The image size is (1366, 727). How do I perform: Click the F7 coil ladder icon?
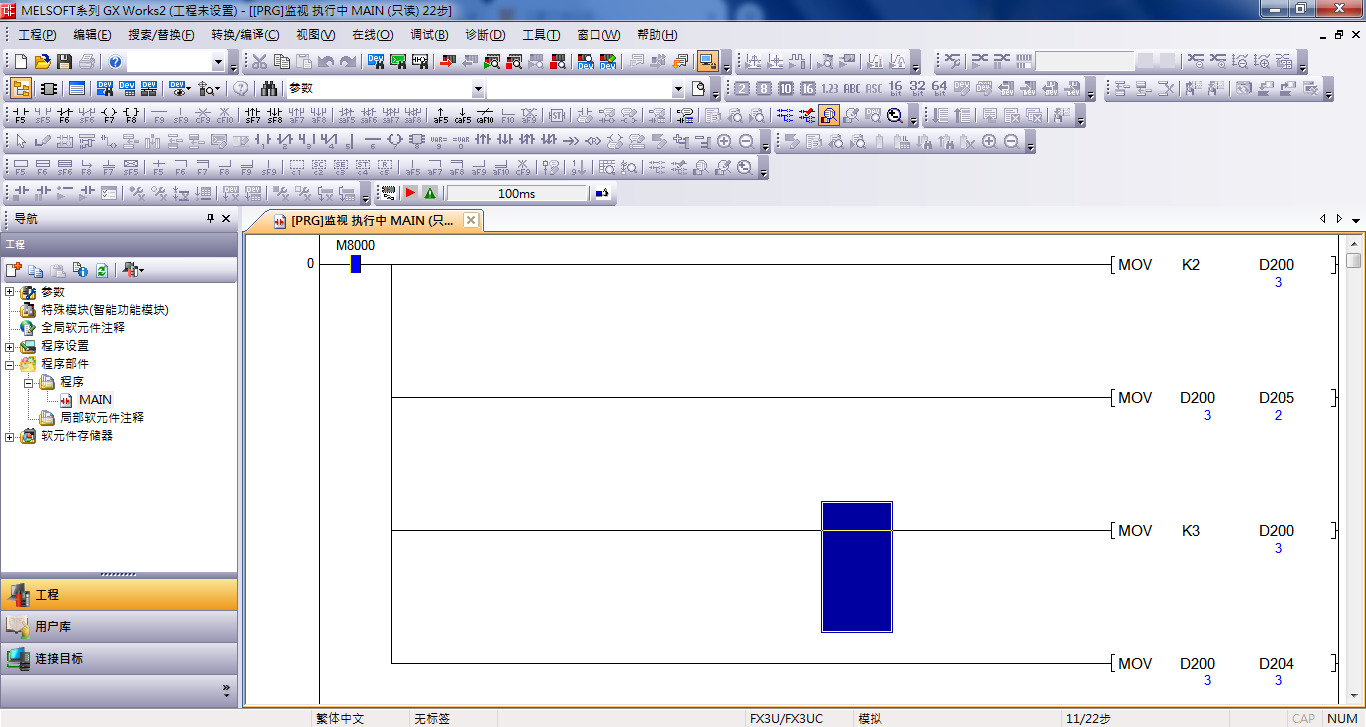110,115
